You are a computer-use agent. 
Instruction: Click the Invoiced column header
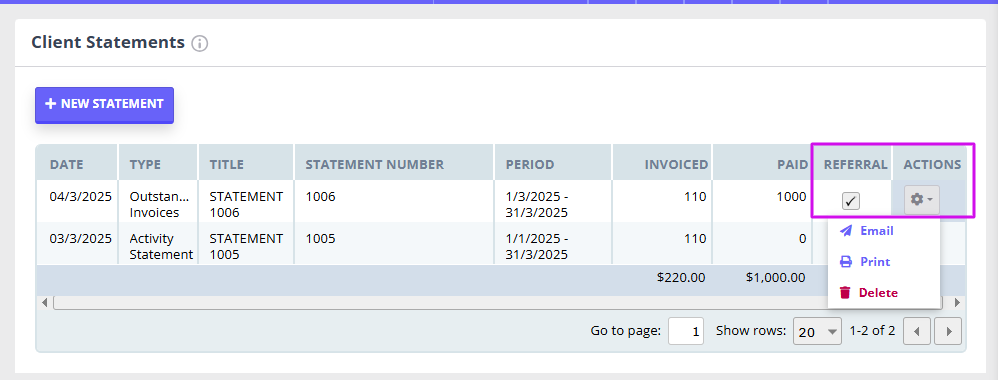[676, 164]
